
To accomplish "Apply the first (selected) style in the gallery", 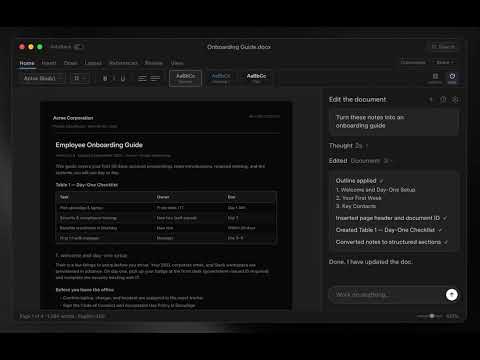I will pyautogui.click(x=185, y=78).
